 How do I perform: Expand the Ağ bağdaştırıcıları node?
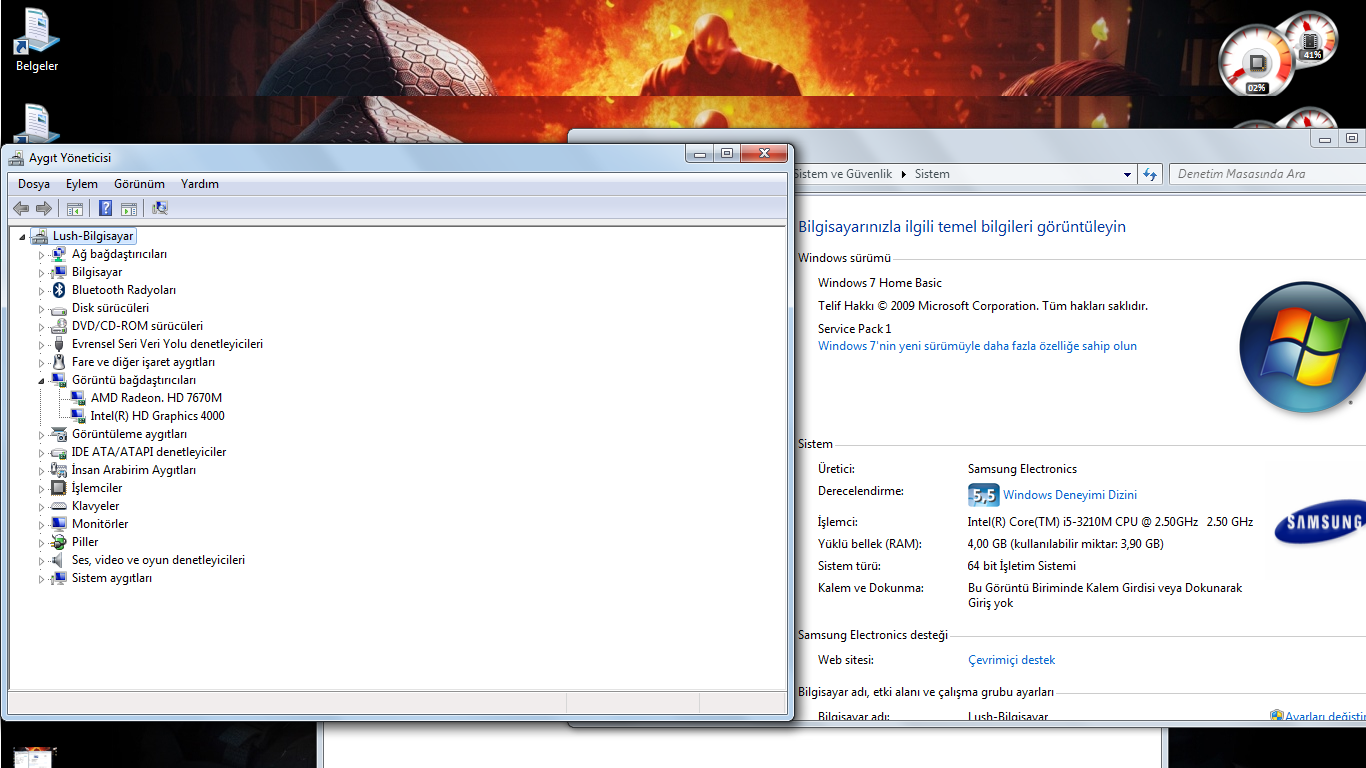pos(42,255)
